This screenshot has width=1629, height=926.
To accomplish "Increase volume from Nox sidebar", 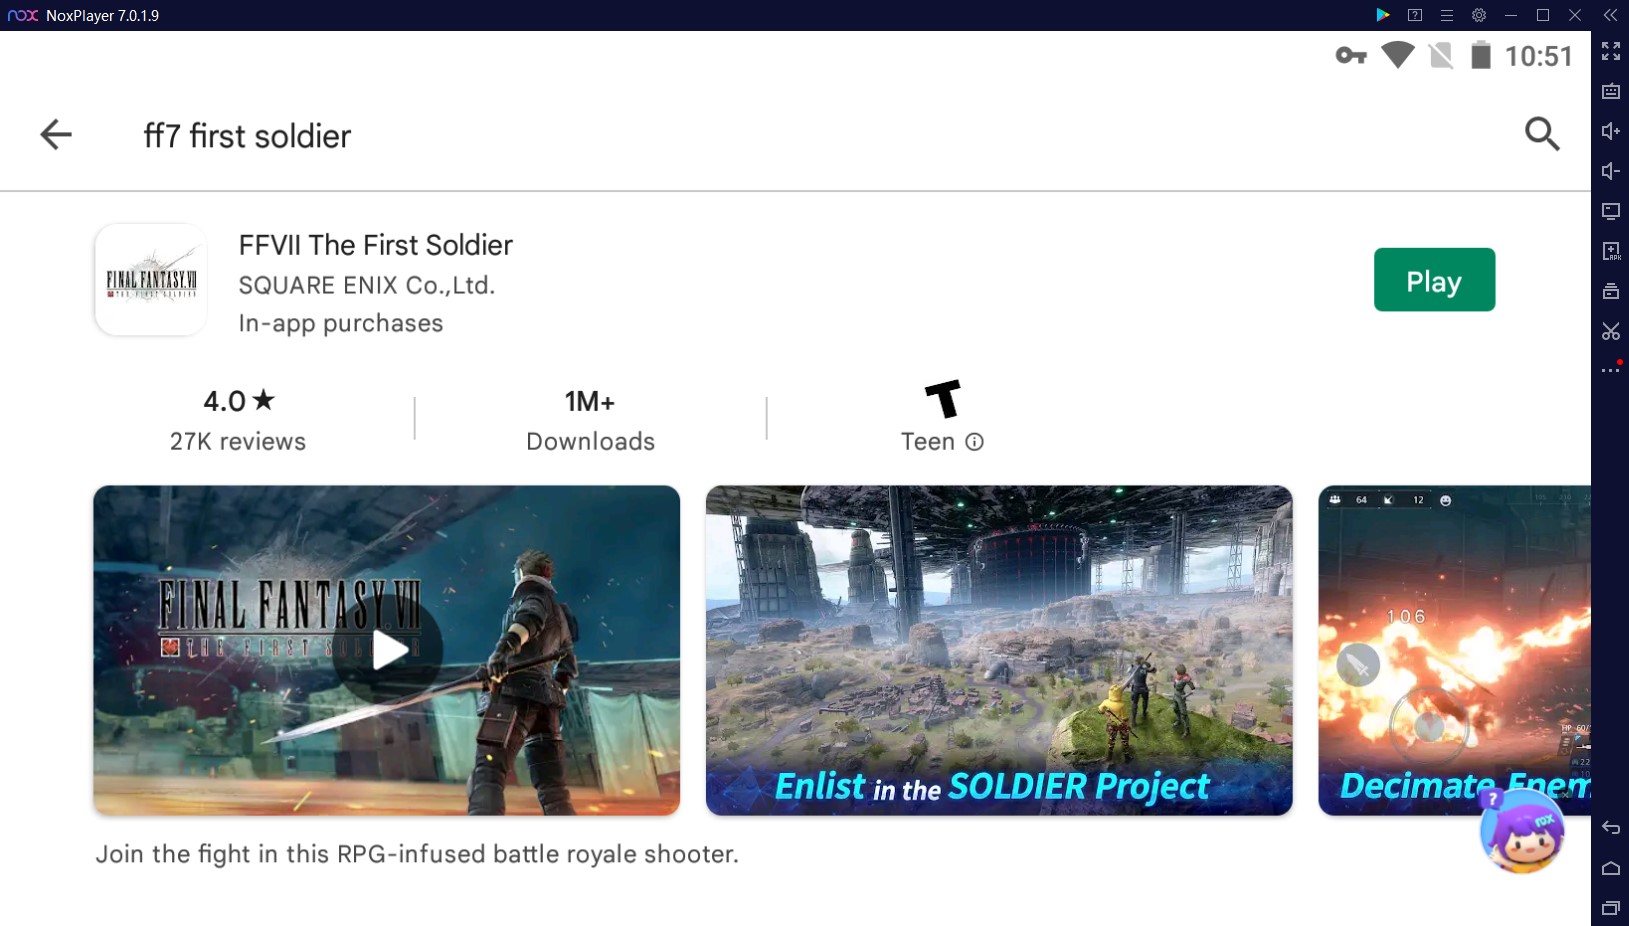I will click(1610, 131).
